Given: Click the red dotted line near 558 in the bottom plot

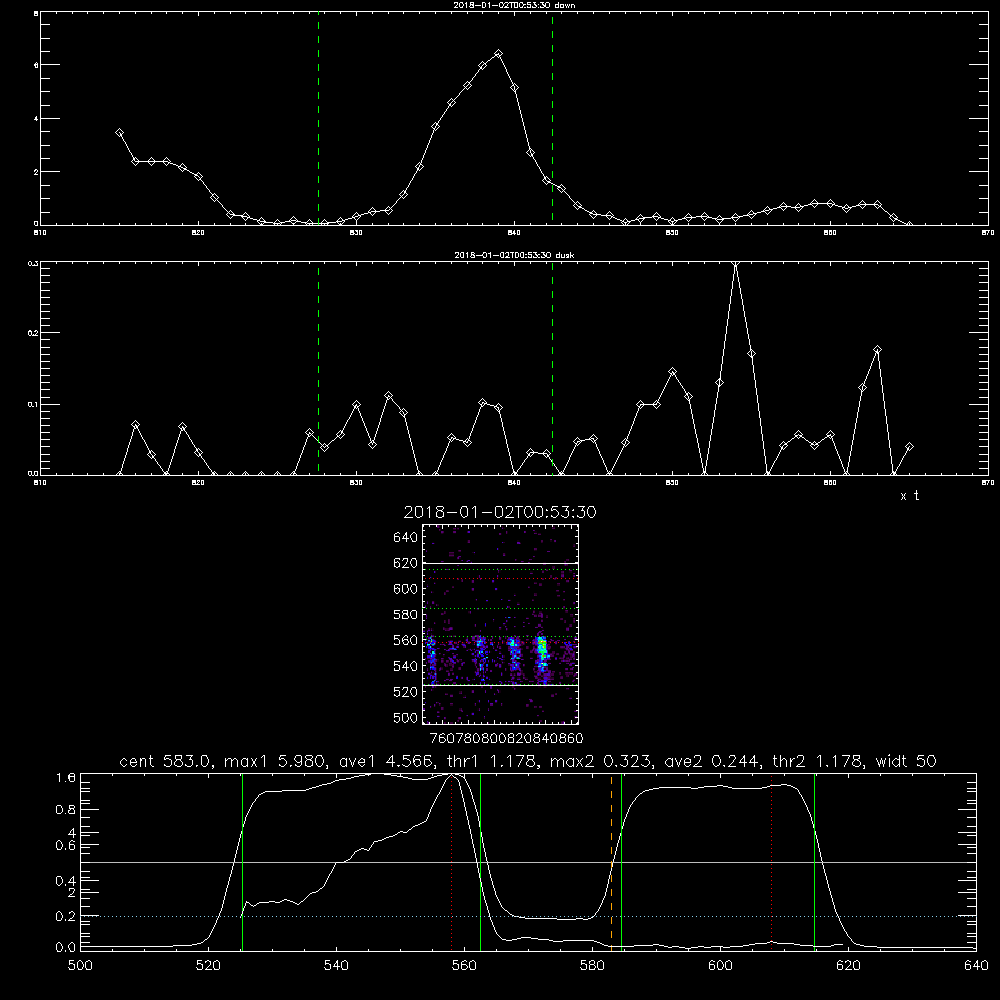Looking at the screenshot, I should [x=452, y=861].
